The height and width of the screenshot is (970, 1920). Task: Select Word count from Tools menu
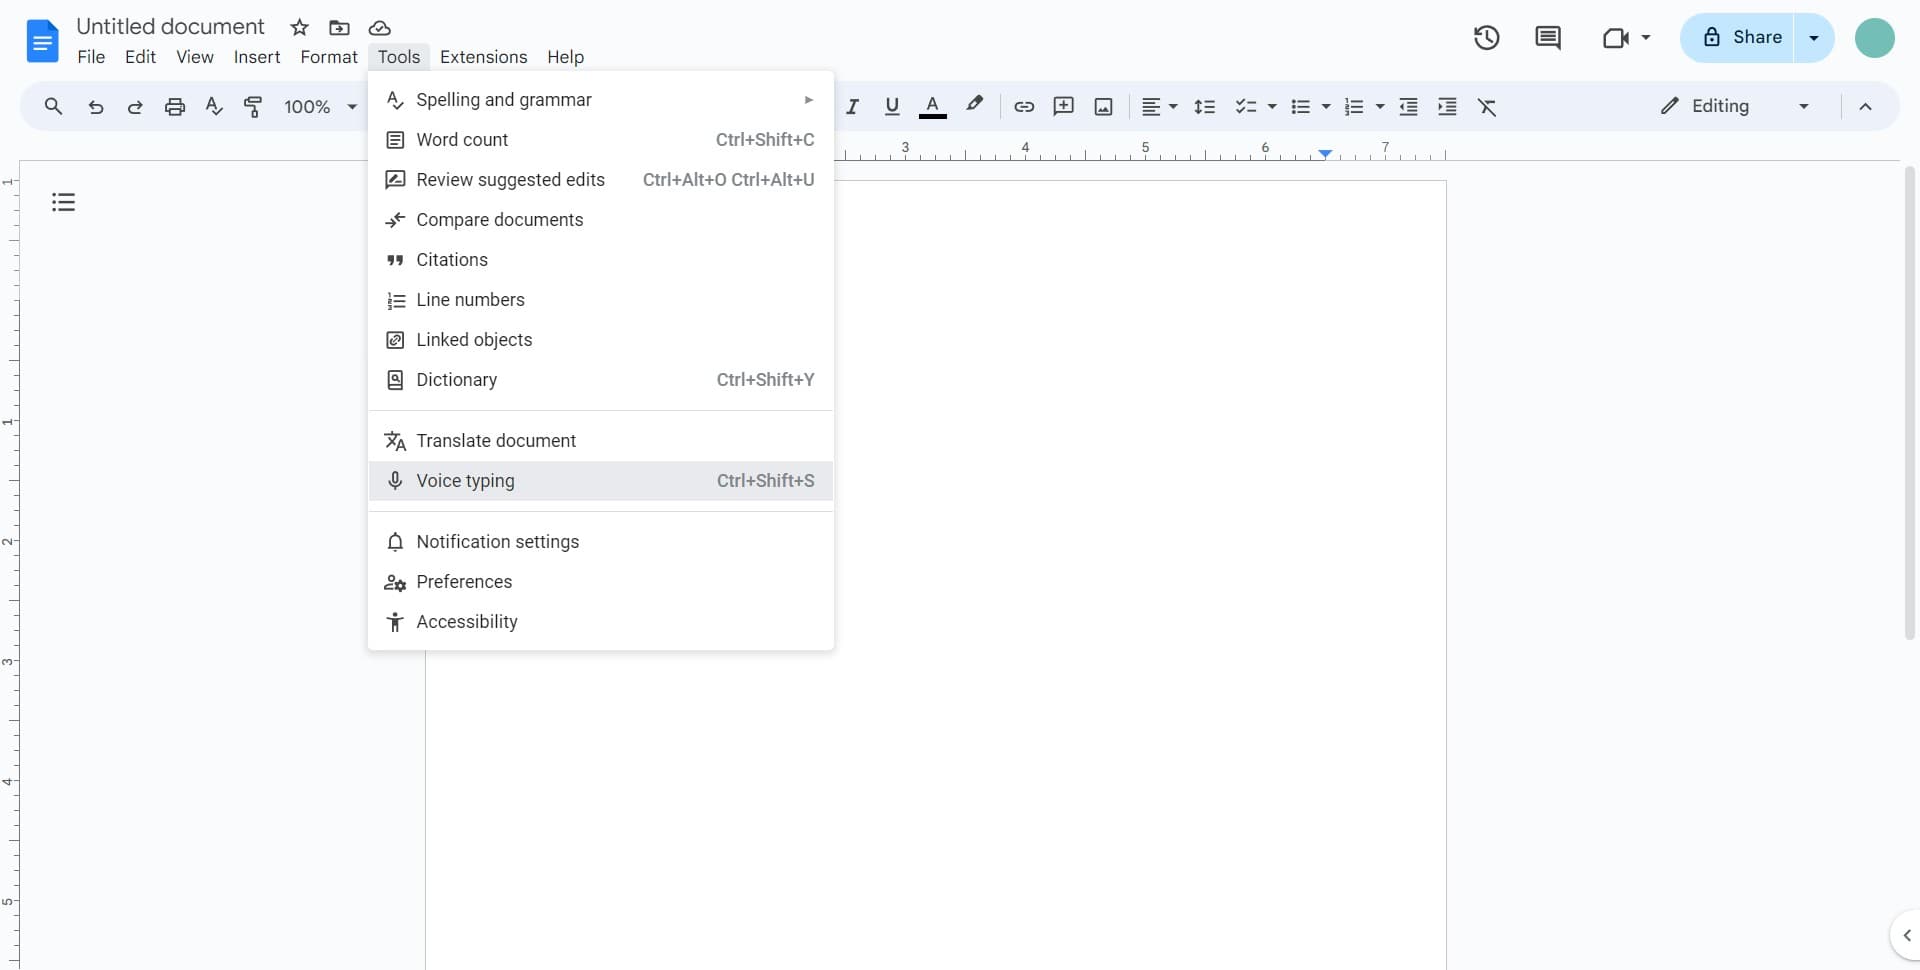(461, 140)
